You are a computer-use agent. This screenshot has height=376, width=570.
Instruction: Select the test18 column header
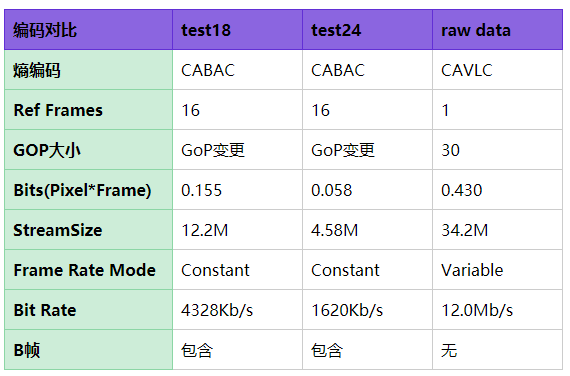point(237,30)
